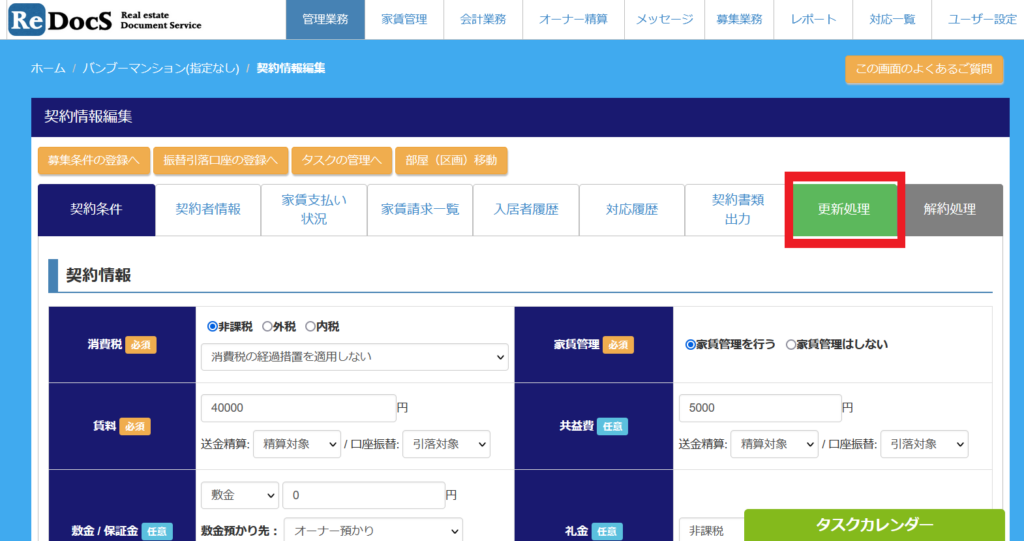Open the タスクカレンダー panel
The width and height of the screenshot is (1024, 541).
874,525
